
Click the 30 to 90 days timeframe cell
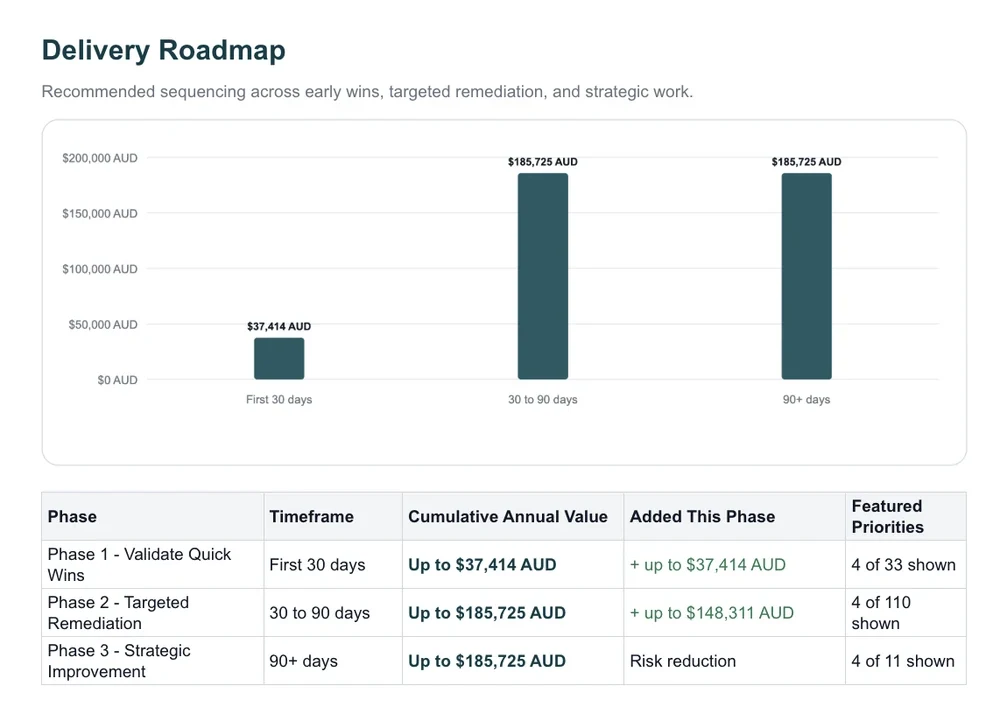tap(333, 613)
